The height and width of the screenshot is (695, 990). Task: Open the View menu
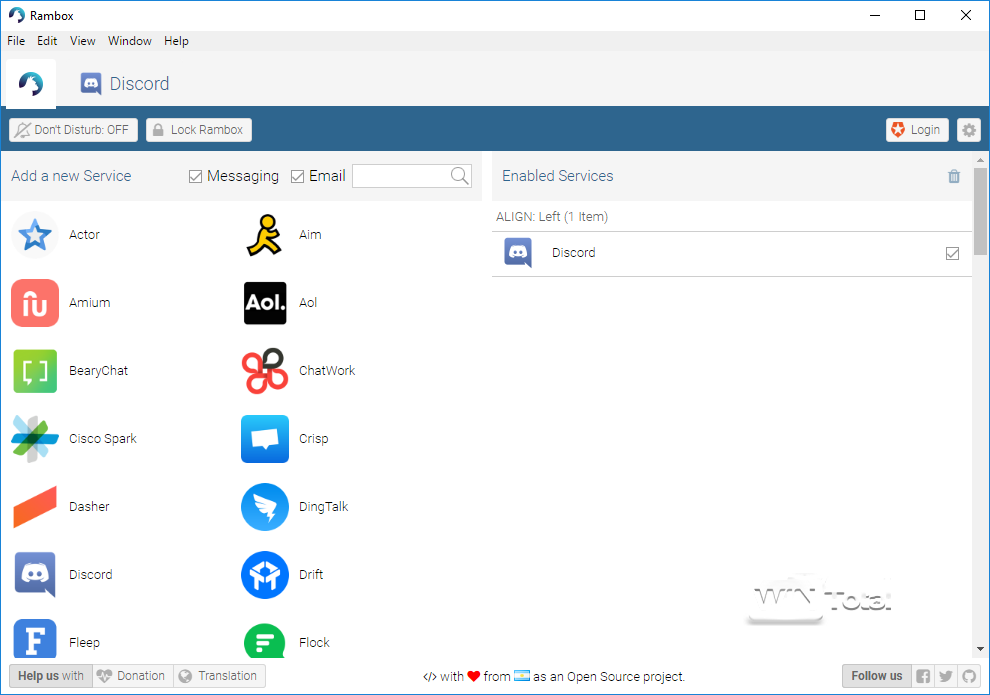coord(82,41)
